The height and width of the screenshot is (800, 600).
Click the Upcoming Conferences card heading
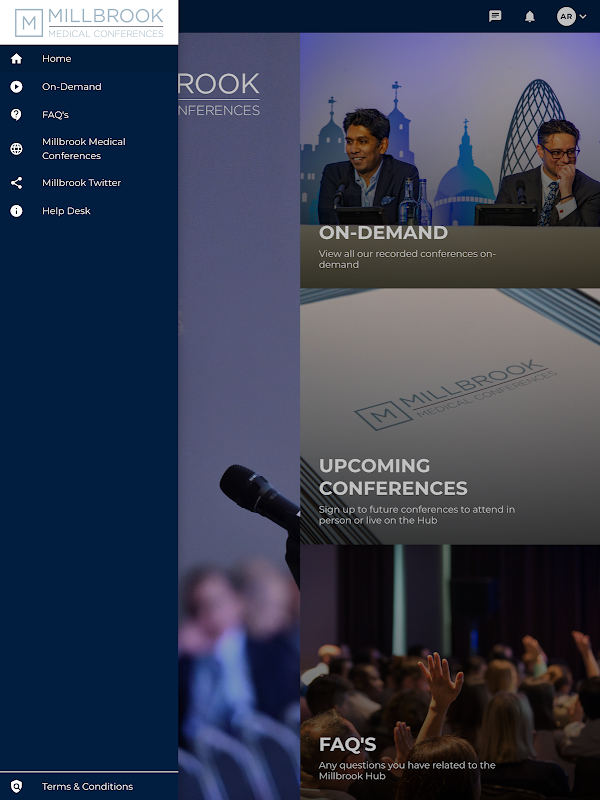(393, 477)
